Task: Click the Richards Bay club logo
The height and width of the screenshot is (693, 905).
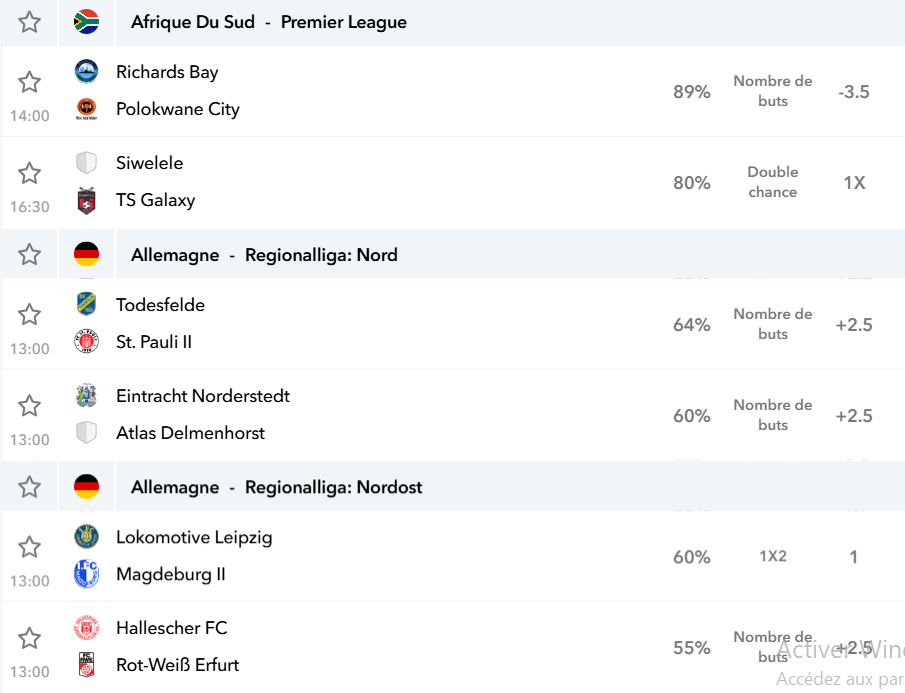Action: point(87,72)
